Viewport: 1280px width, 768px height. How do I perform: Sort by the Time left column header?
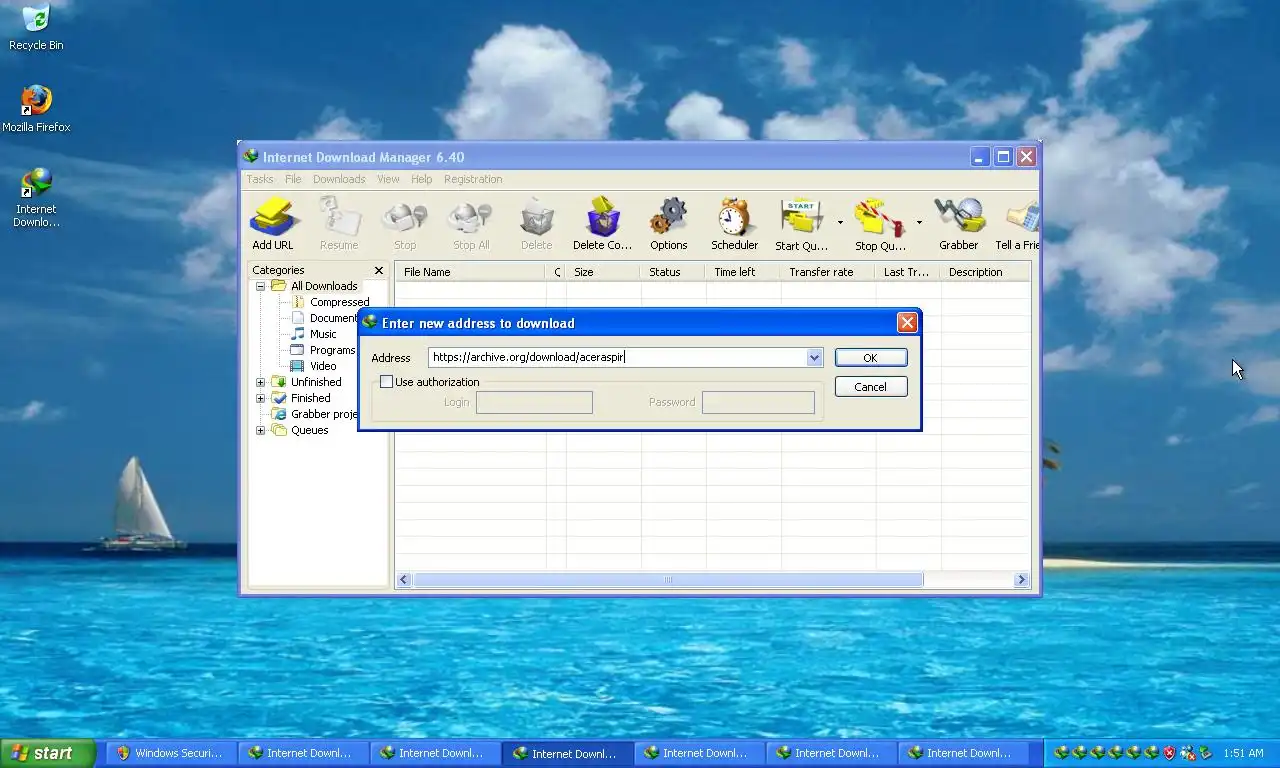(x=743, y=272)
